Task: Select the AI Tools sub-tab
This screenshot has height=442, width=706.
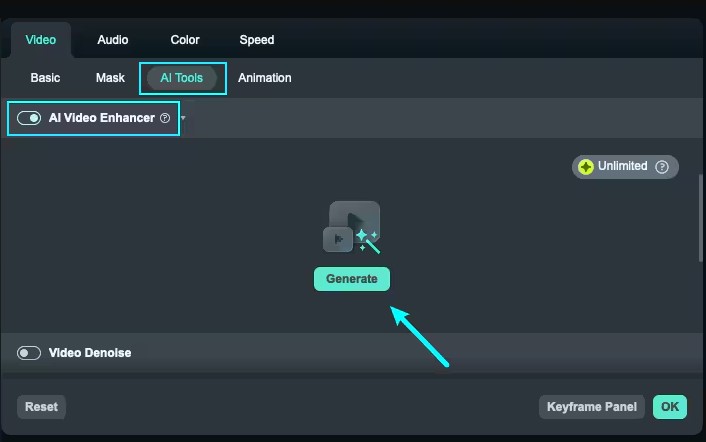Action: tap(182, 78)
